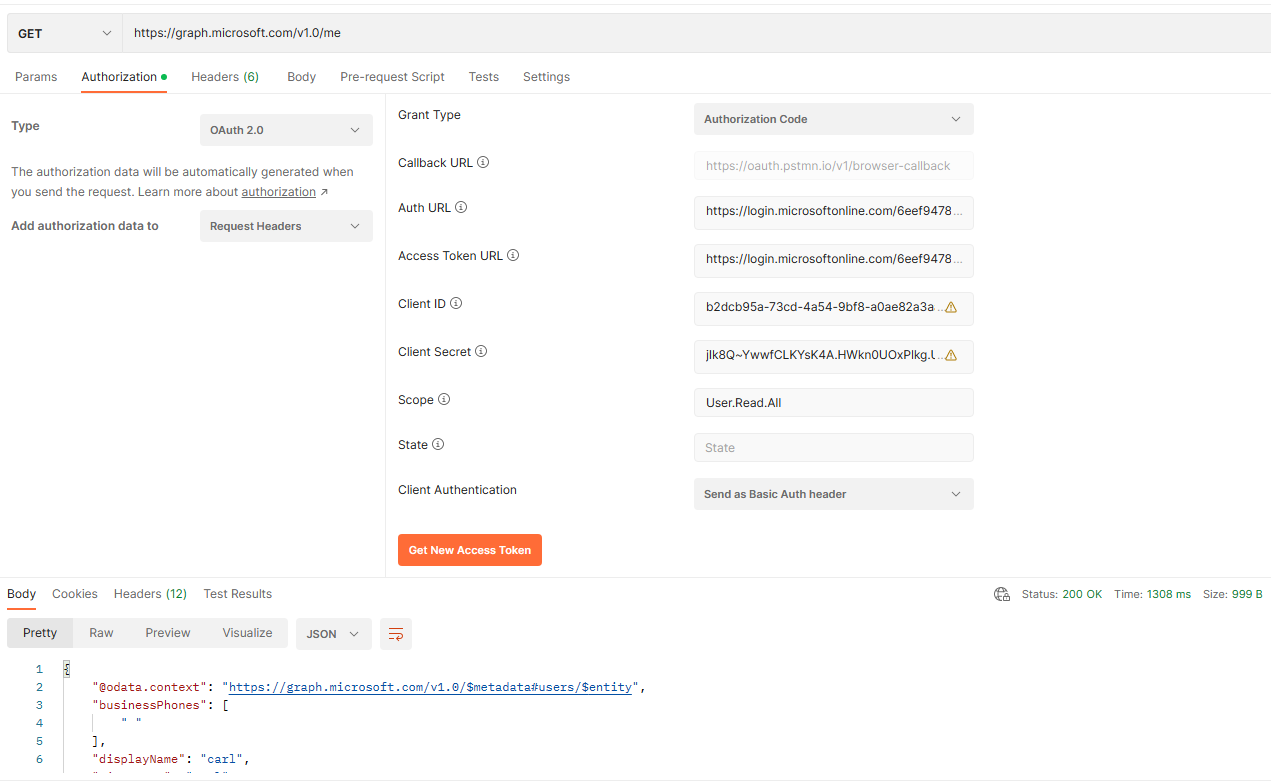Select the Authorization tab
The image size is (1271, 783).
tap(124, 77)
